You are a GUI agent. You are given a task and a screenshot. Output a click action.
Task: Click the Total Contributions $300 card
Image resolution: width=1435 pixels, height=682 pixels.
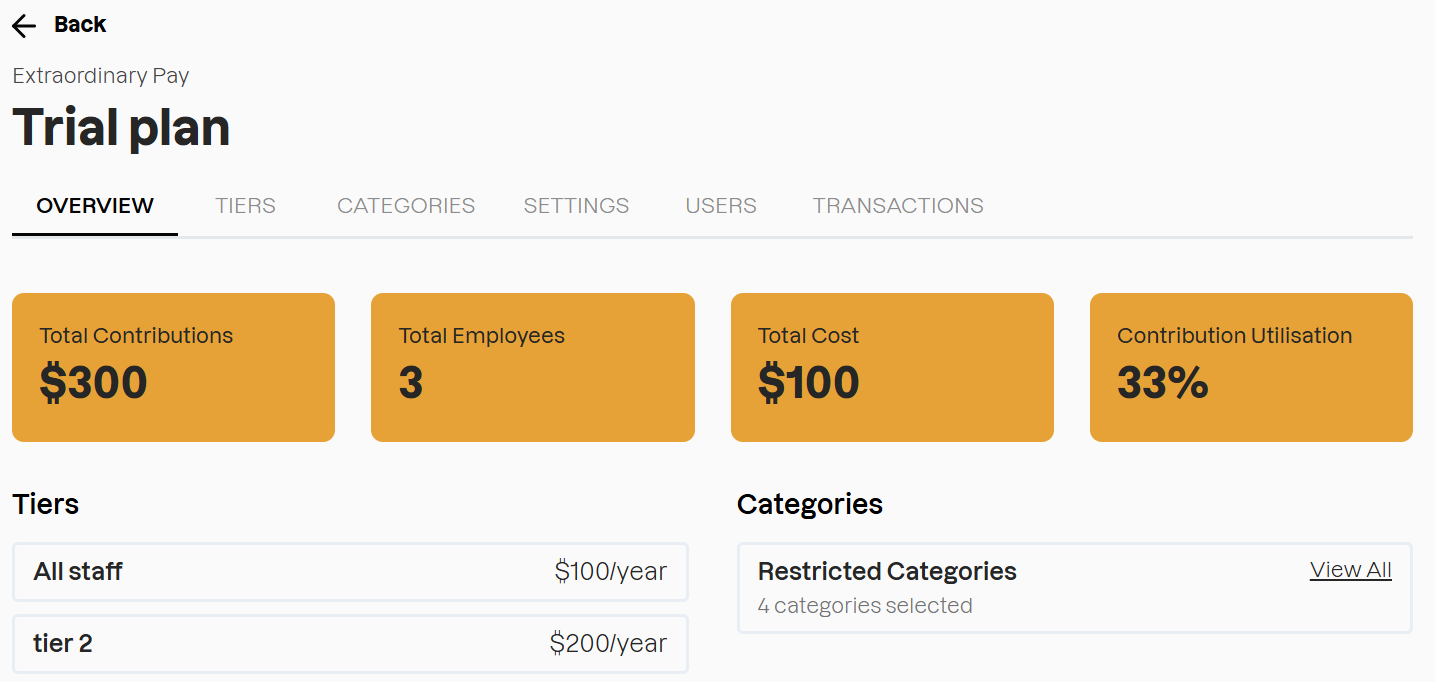[x=173, y=367]
